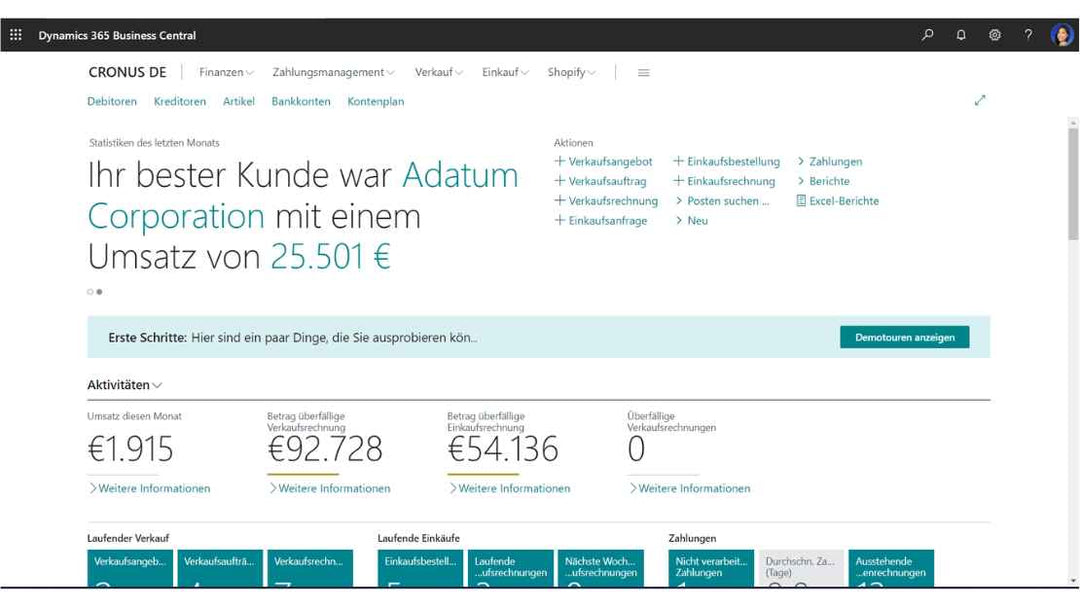Open the settings gear icon
The image size is (1080, 607).
pyautogui.click(x=995, y=35)
